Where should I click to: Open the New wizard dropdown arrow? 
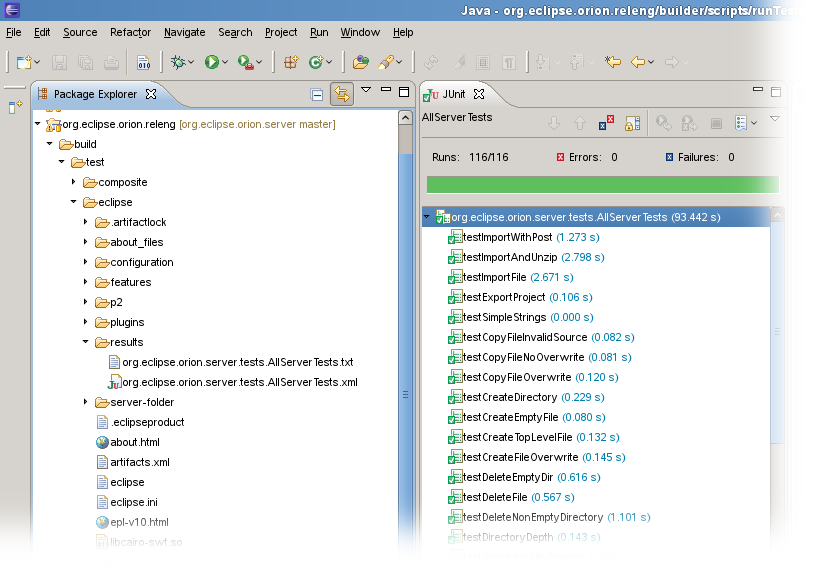pyautogui.click(x=37, y=62)
